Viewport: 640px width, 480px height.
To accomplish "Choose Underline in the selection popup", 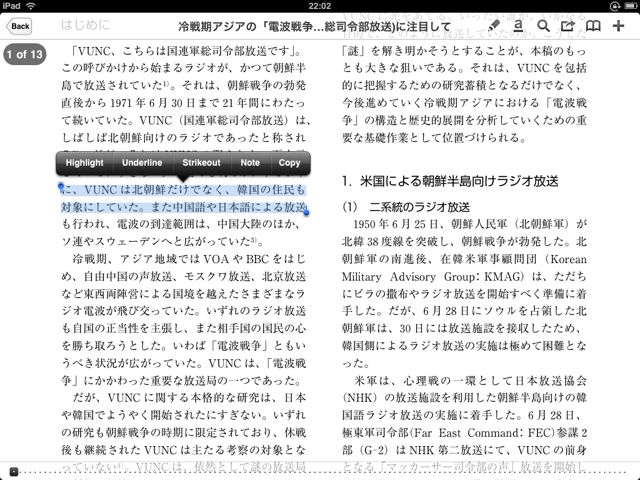I will [142, 162].
